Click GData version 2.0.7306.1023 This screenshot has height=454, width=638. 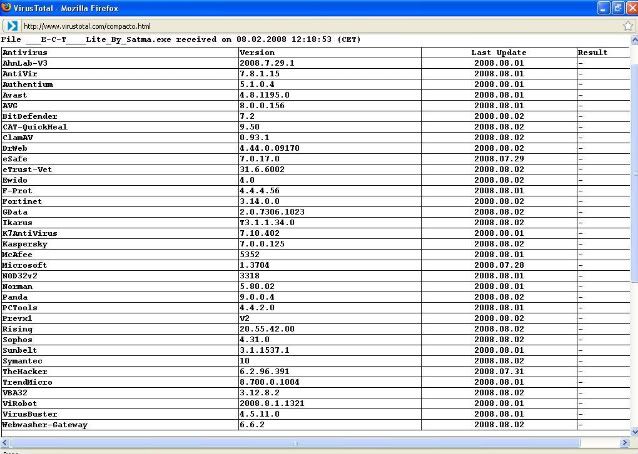pos(272,212)
